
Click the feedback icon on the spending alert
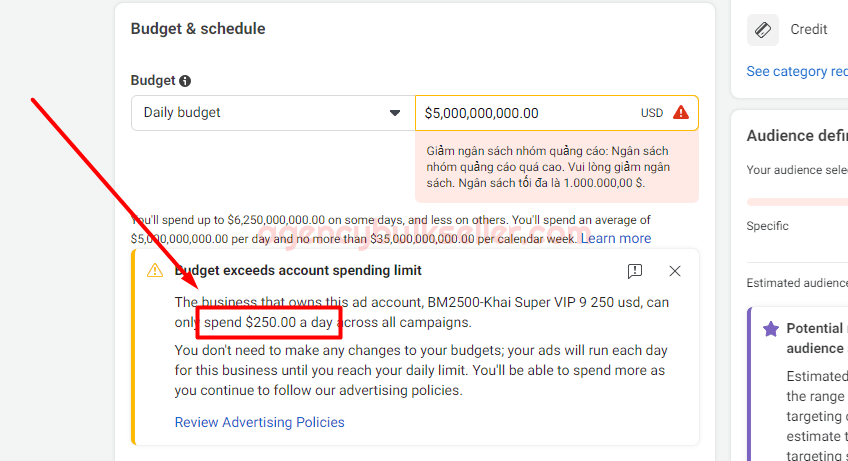635,271
